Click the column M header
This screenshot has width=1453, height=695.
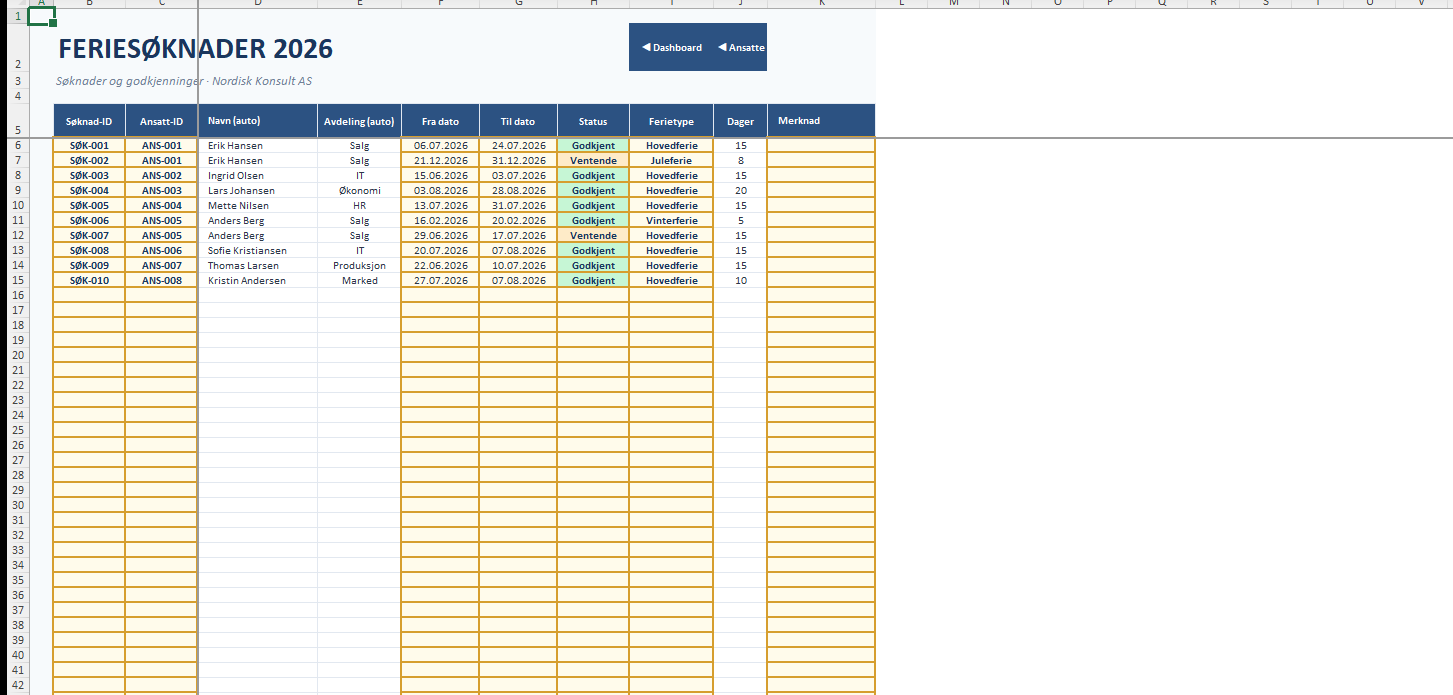(x=953, y=3)
